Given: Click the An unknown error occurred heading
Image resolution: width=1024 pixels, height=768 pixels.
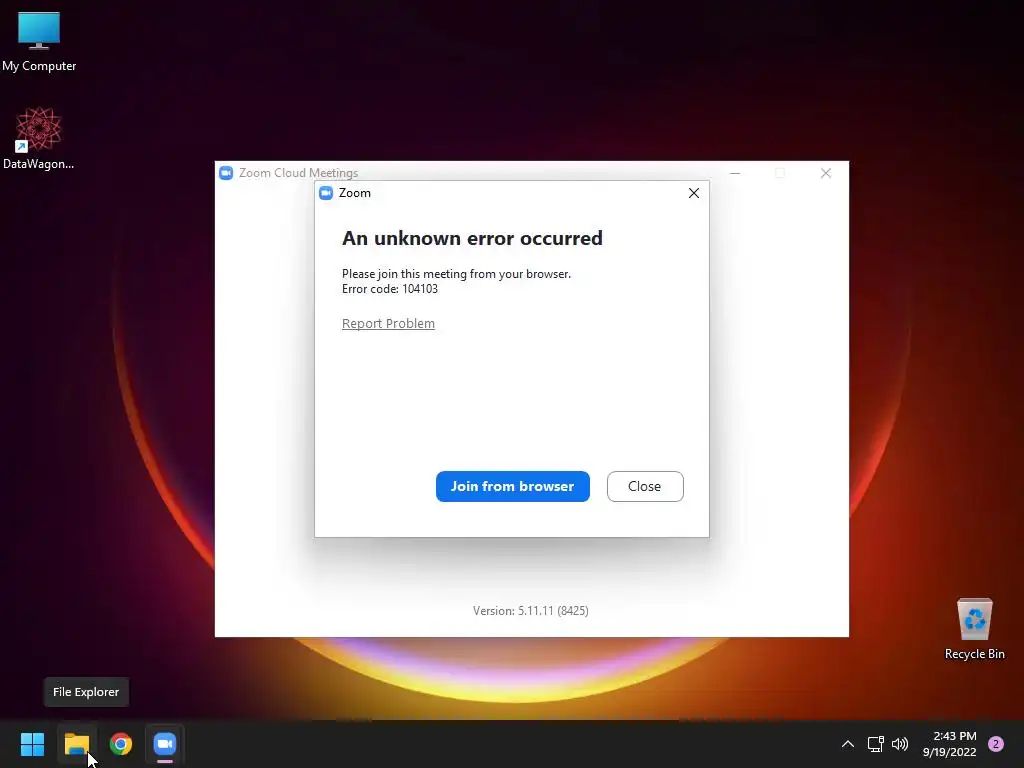Looking at the screenshot, I should pos(472,238).
